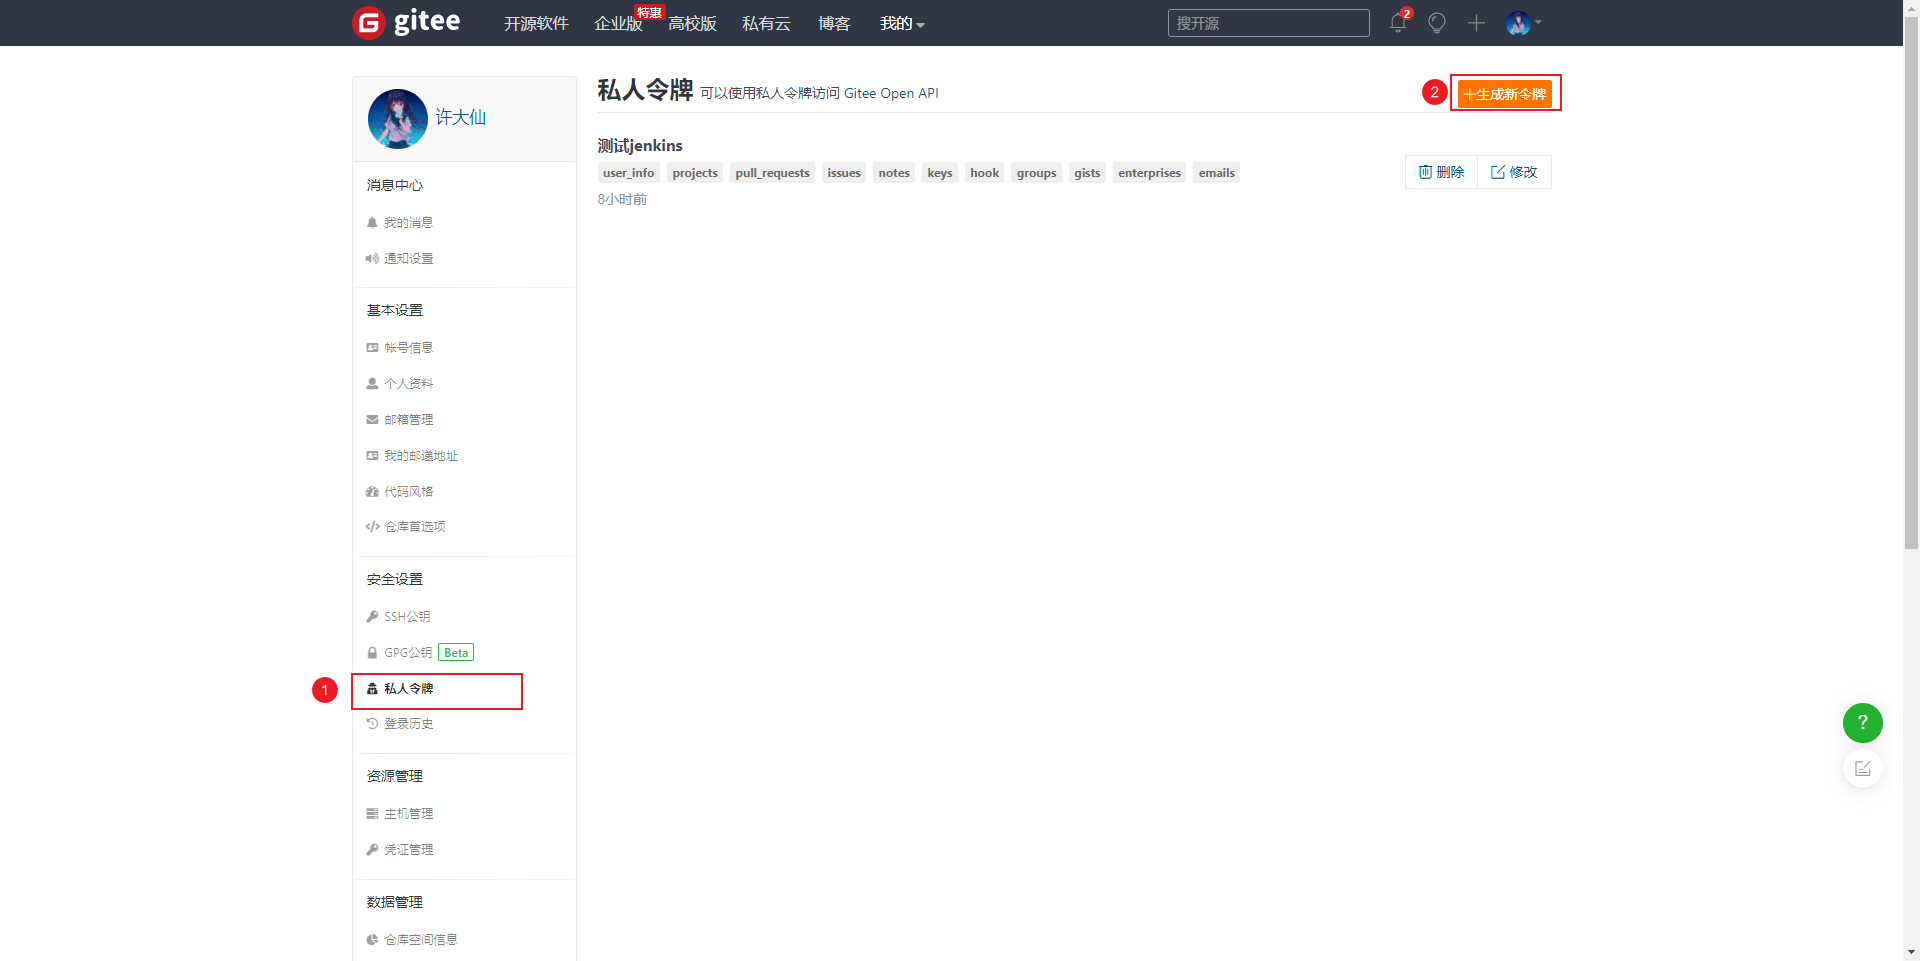The height and width of the screenshot is (961, 1920).
Task: Click the feedback edit floating icon
Action: (x=1862, y=768)
